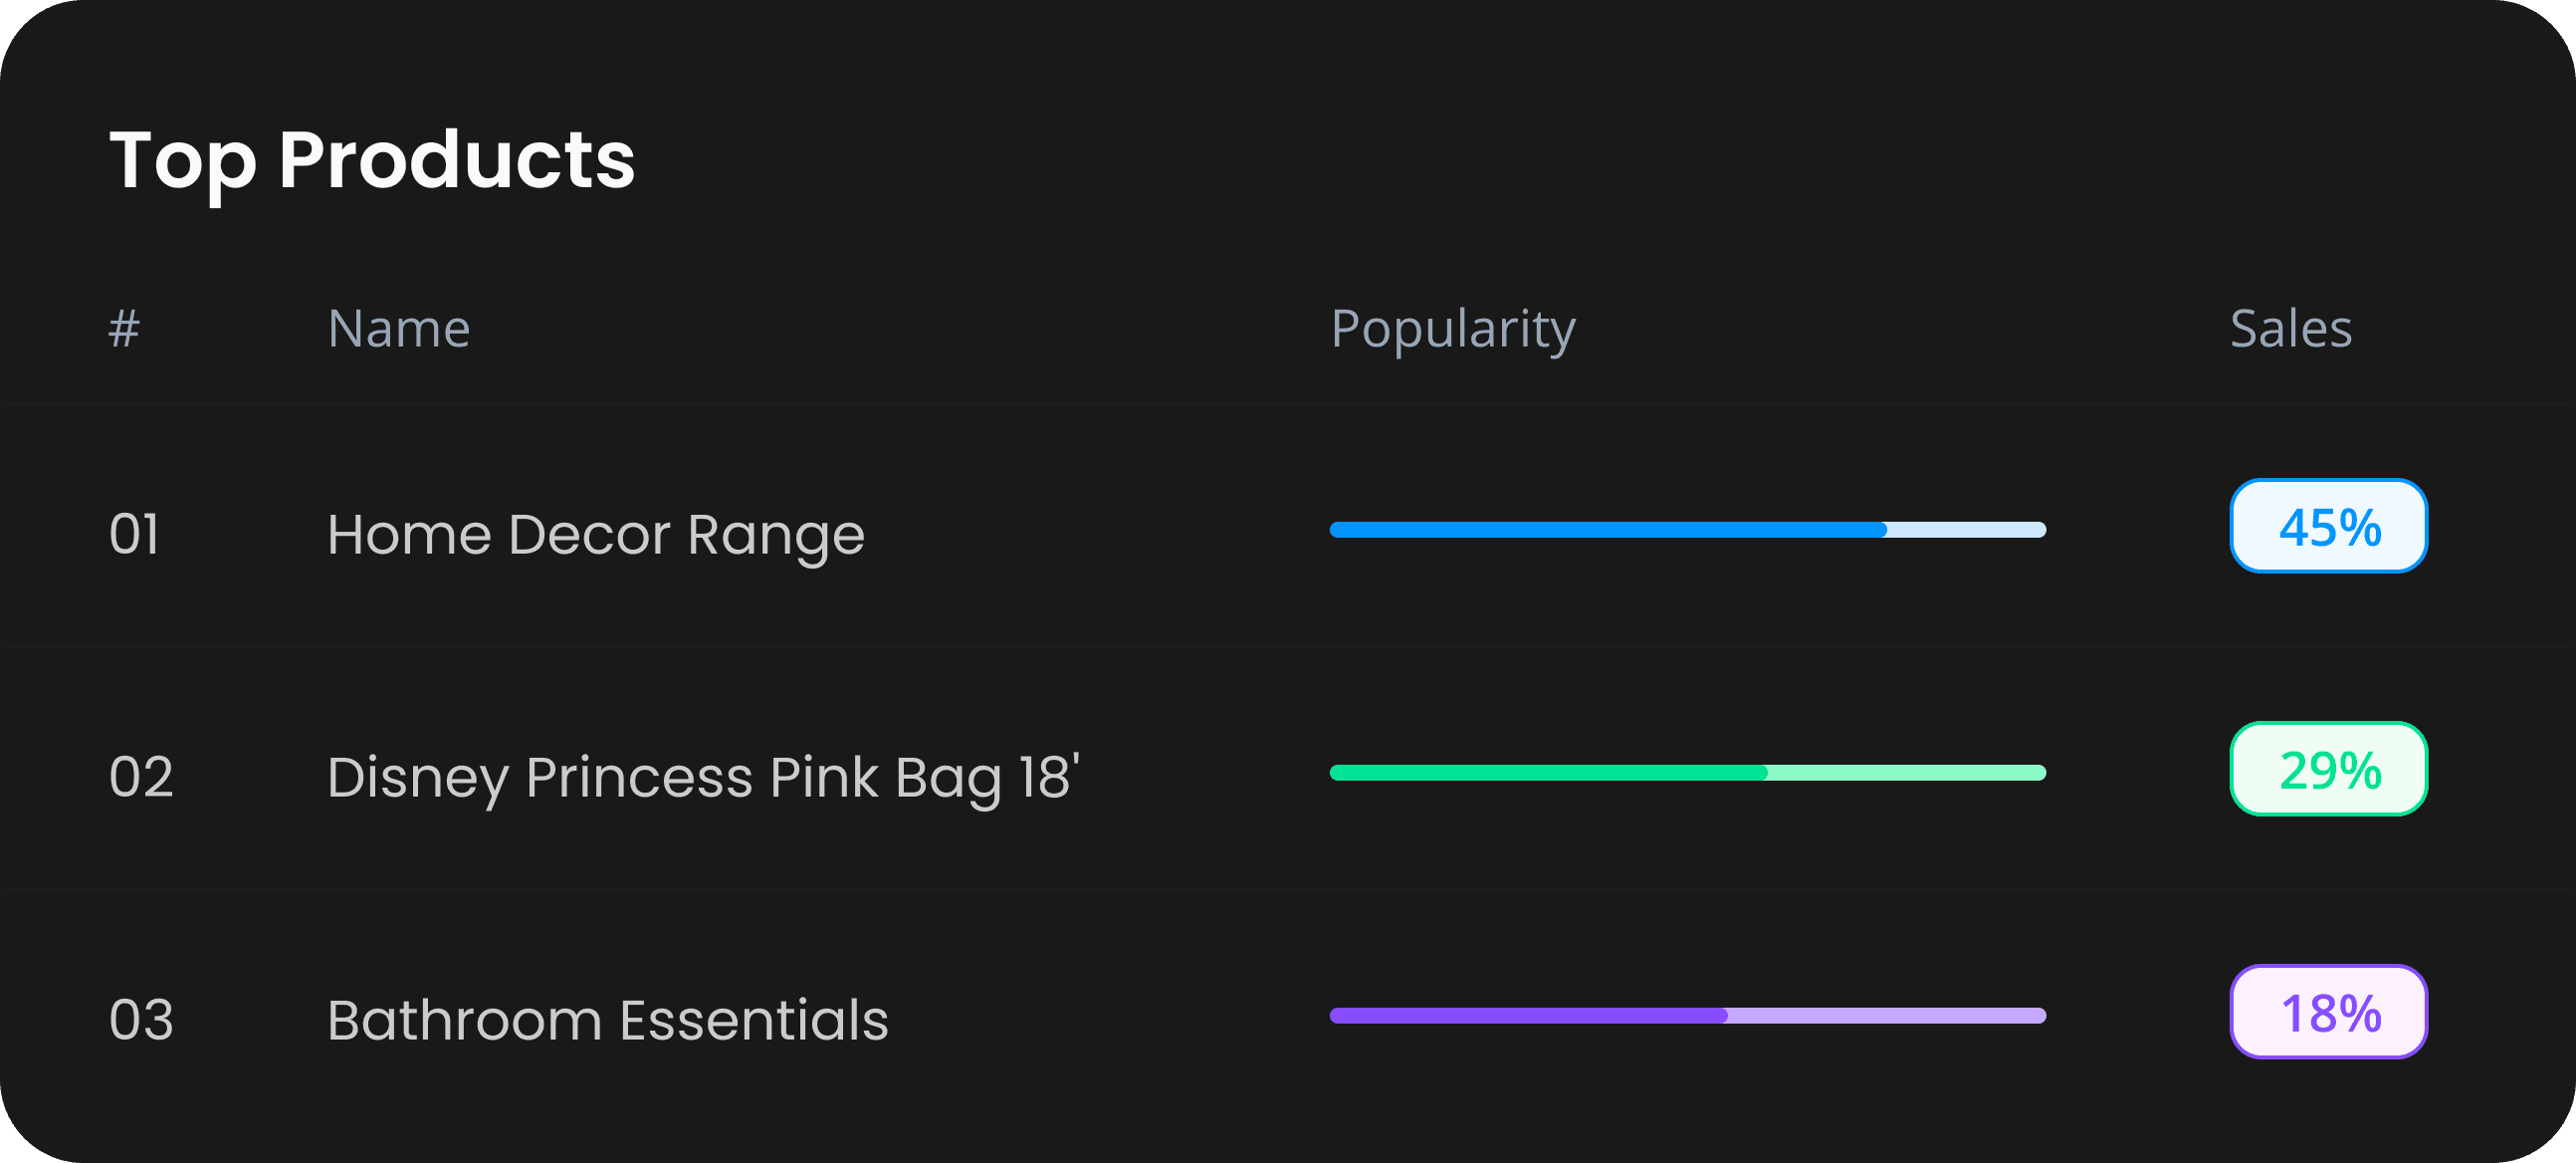
Task: Click the # column header
Action: 124,328
